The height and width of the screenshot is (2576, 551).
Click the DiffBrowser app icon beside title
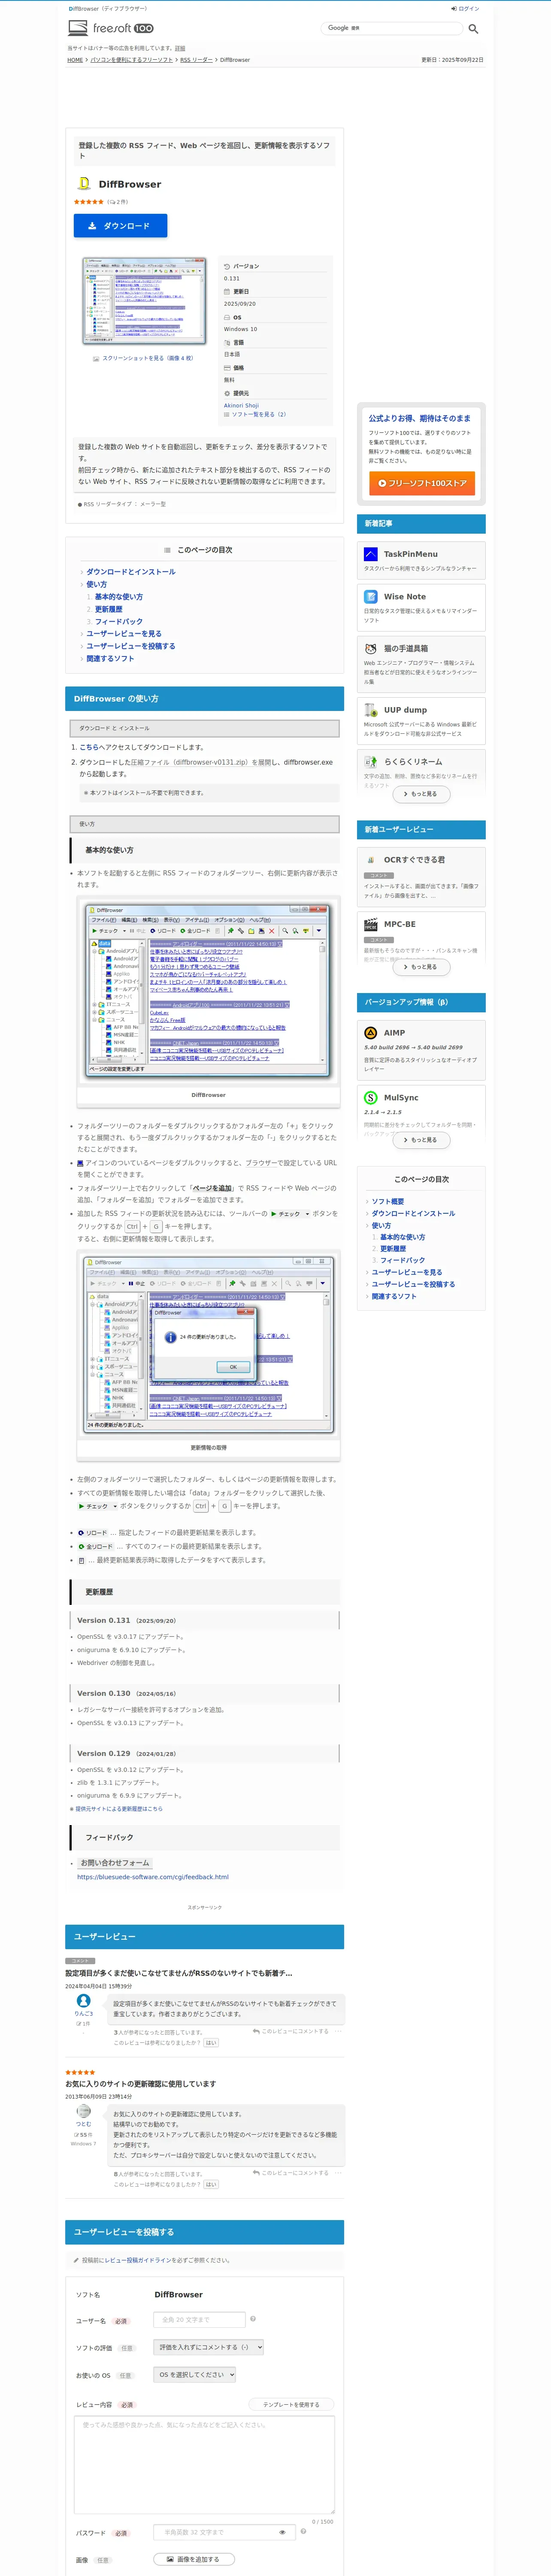[x=85, y=184]
